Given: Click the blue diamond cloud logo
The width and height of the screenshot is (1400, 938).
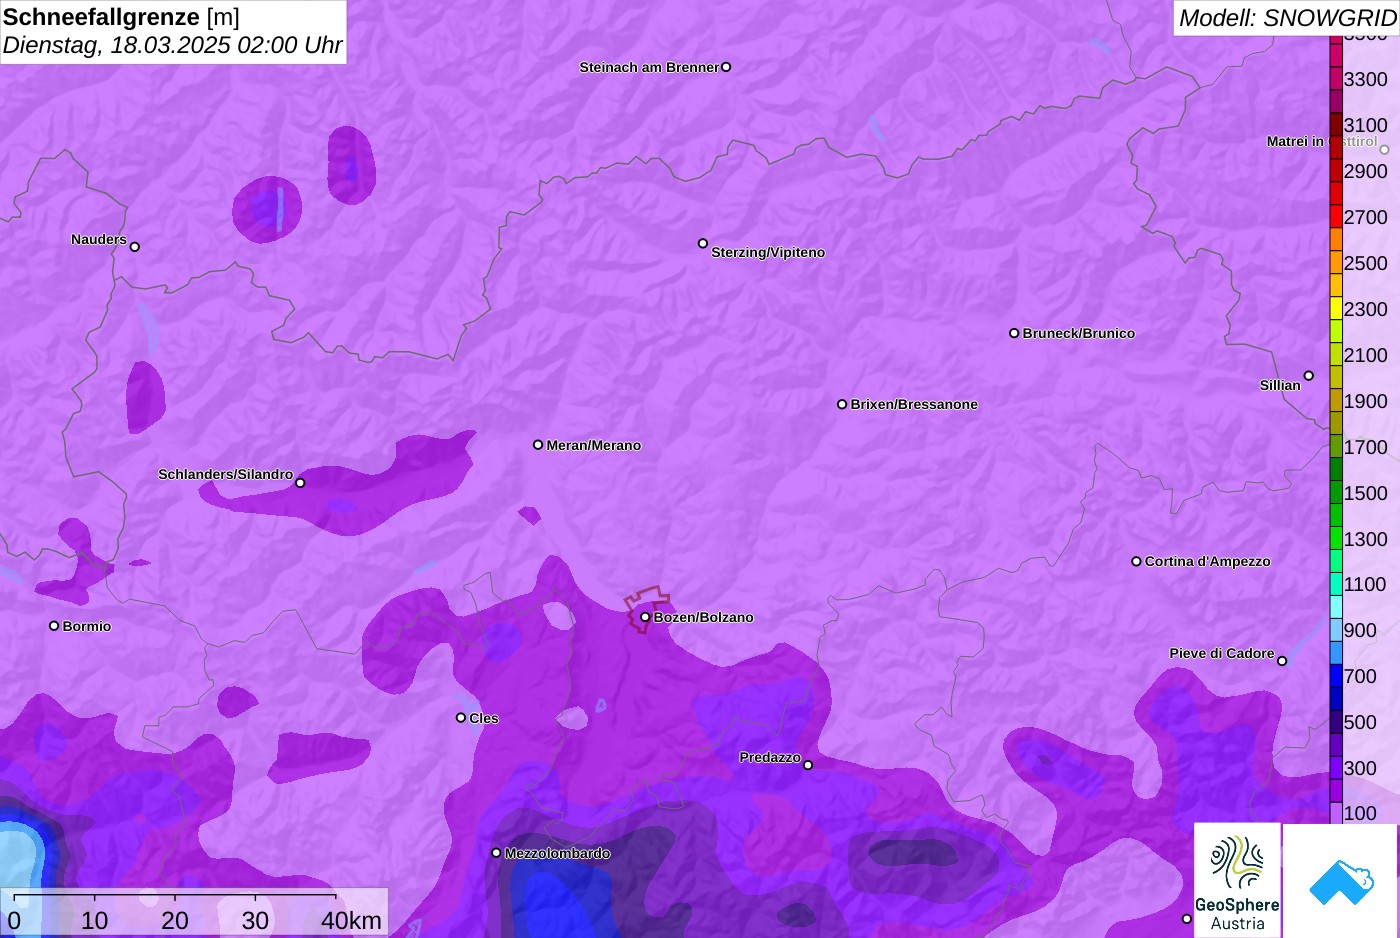Looking at the screenshot, I should tap(1341, 881).
